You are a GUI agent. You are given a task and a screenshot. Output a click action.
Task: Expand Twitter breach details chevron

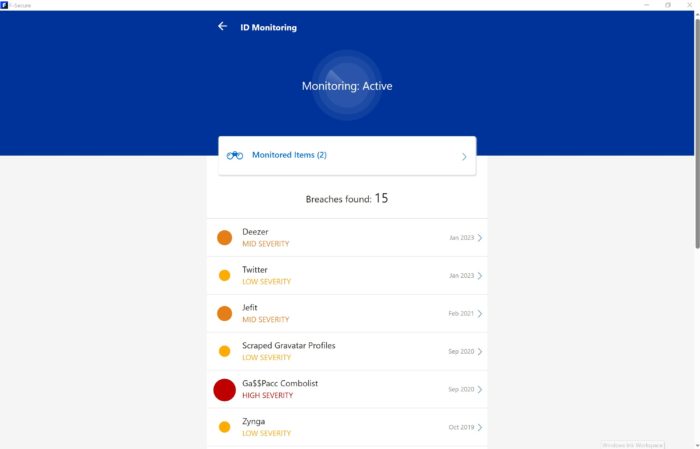pyautogui.click(x=480, y=275)
